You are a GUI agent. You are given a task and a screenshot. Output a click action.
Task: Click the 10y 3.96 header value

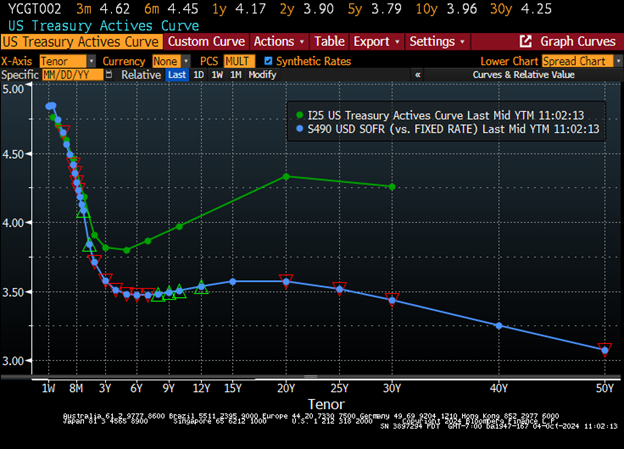point(446,9)
